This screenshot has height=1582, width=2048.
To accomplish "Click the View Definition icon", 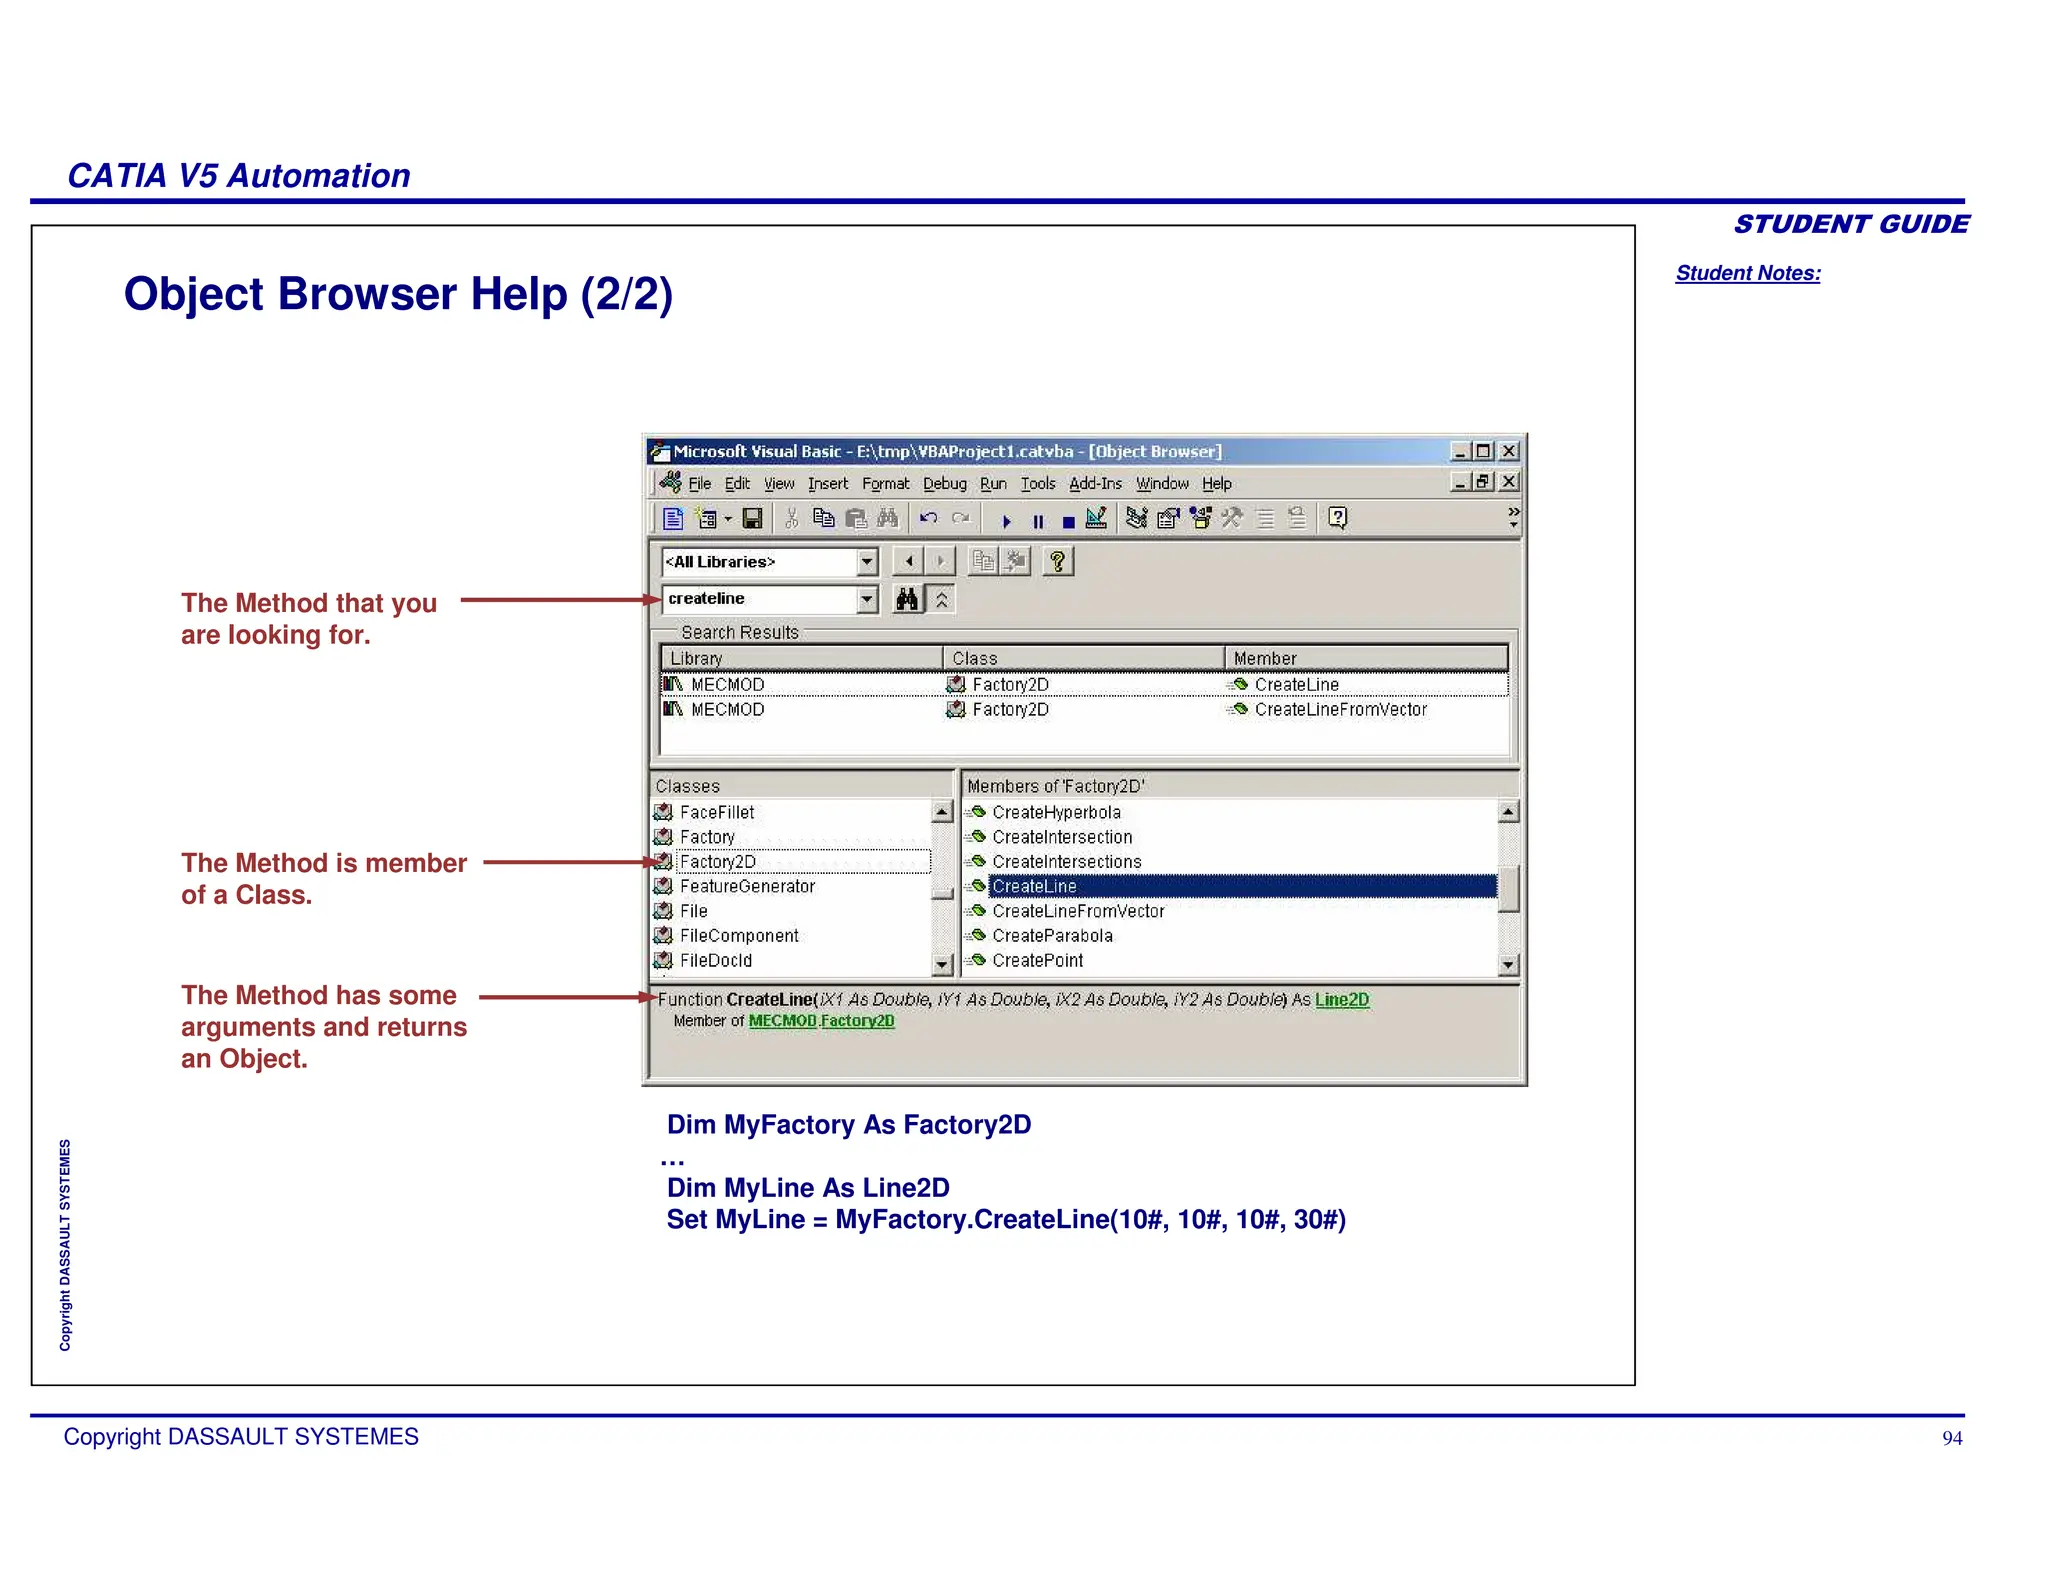I will coord(1016,561).
